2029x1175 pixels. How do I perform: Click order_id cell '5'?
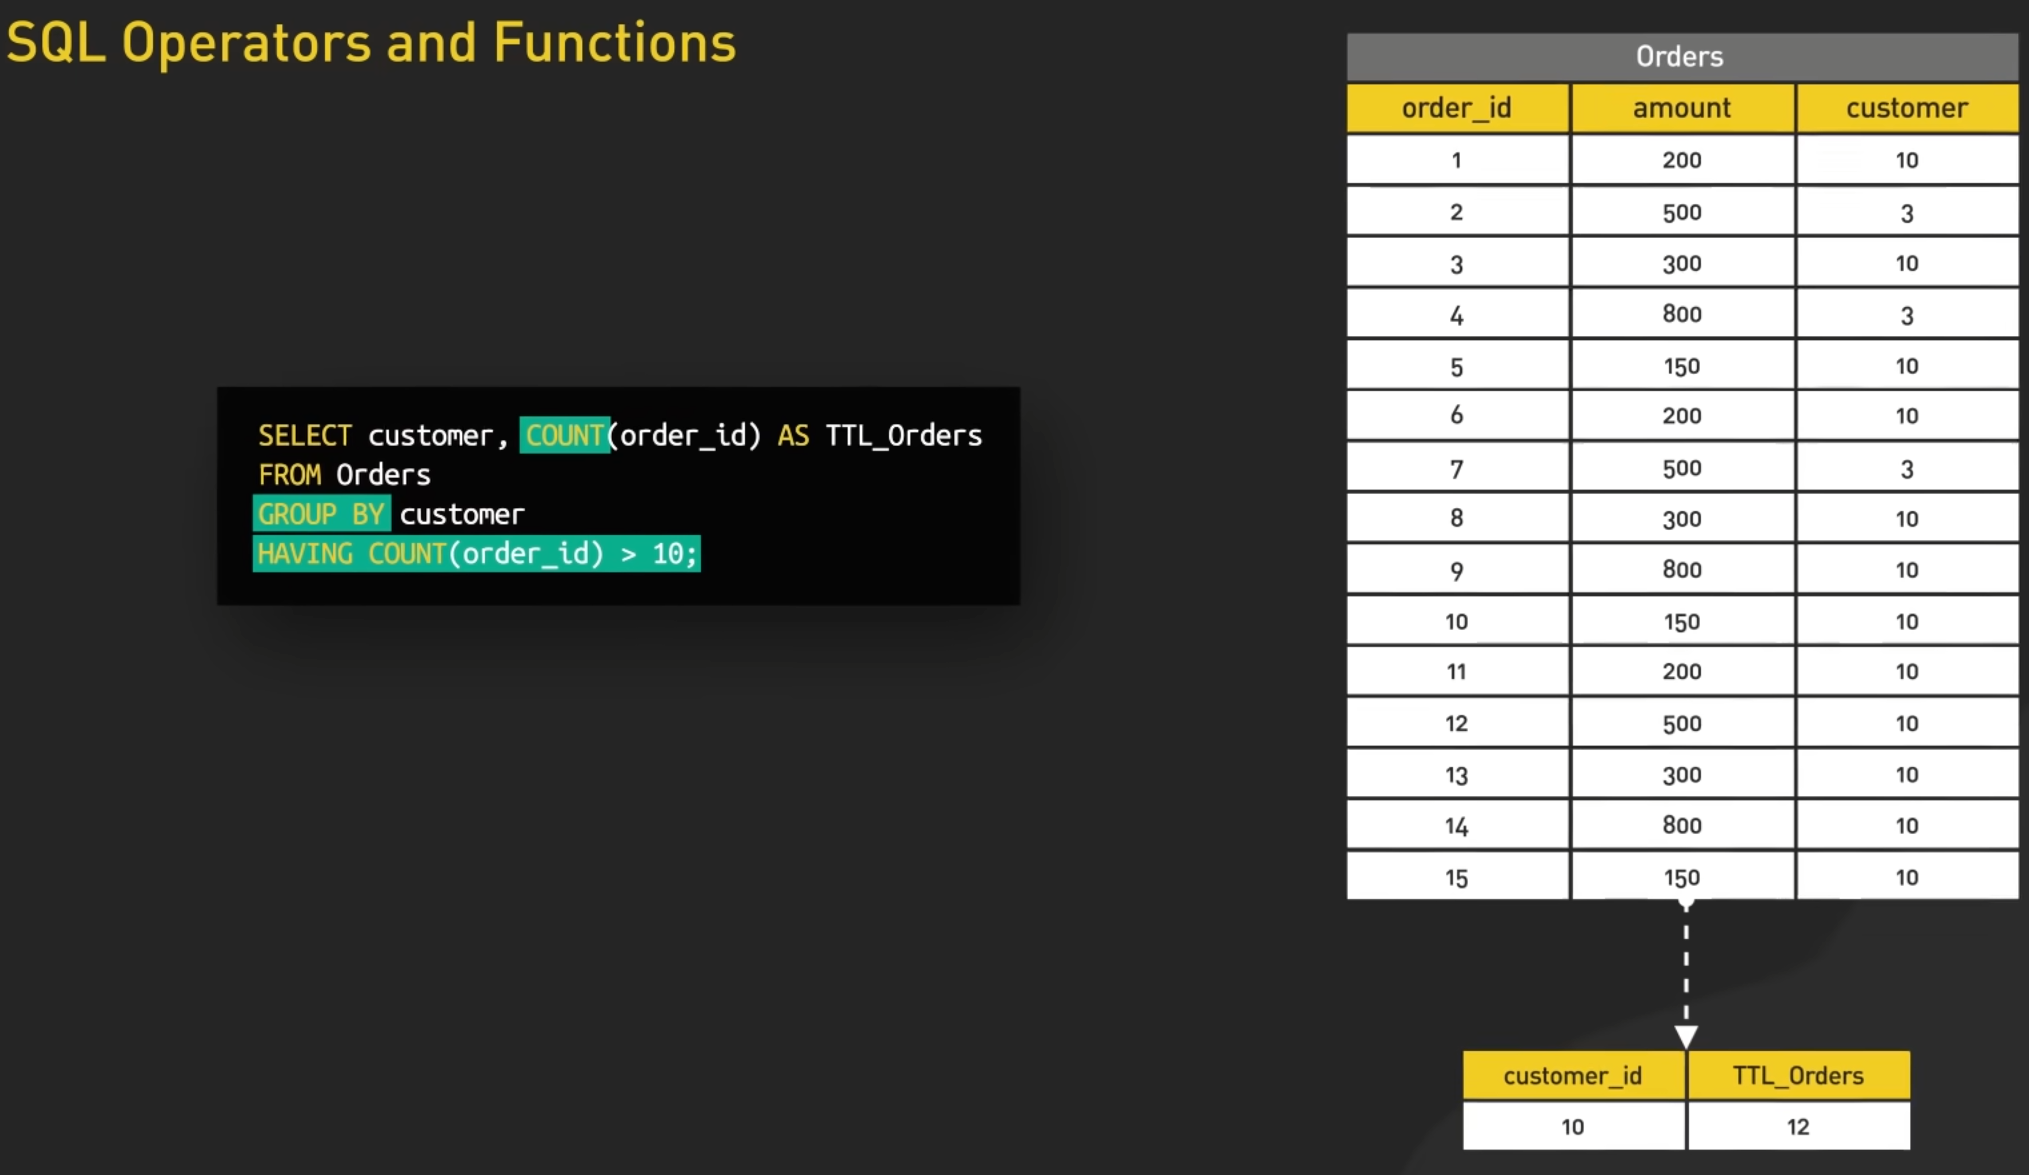(x=1457, y=366)
